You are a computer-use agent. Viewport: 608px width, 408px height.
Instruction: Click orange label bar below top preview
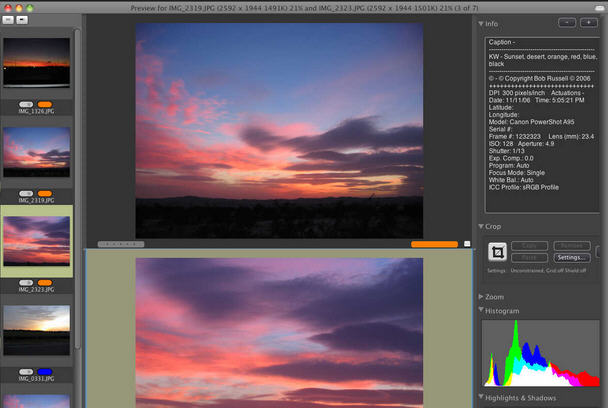point(434,244)
